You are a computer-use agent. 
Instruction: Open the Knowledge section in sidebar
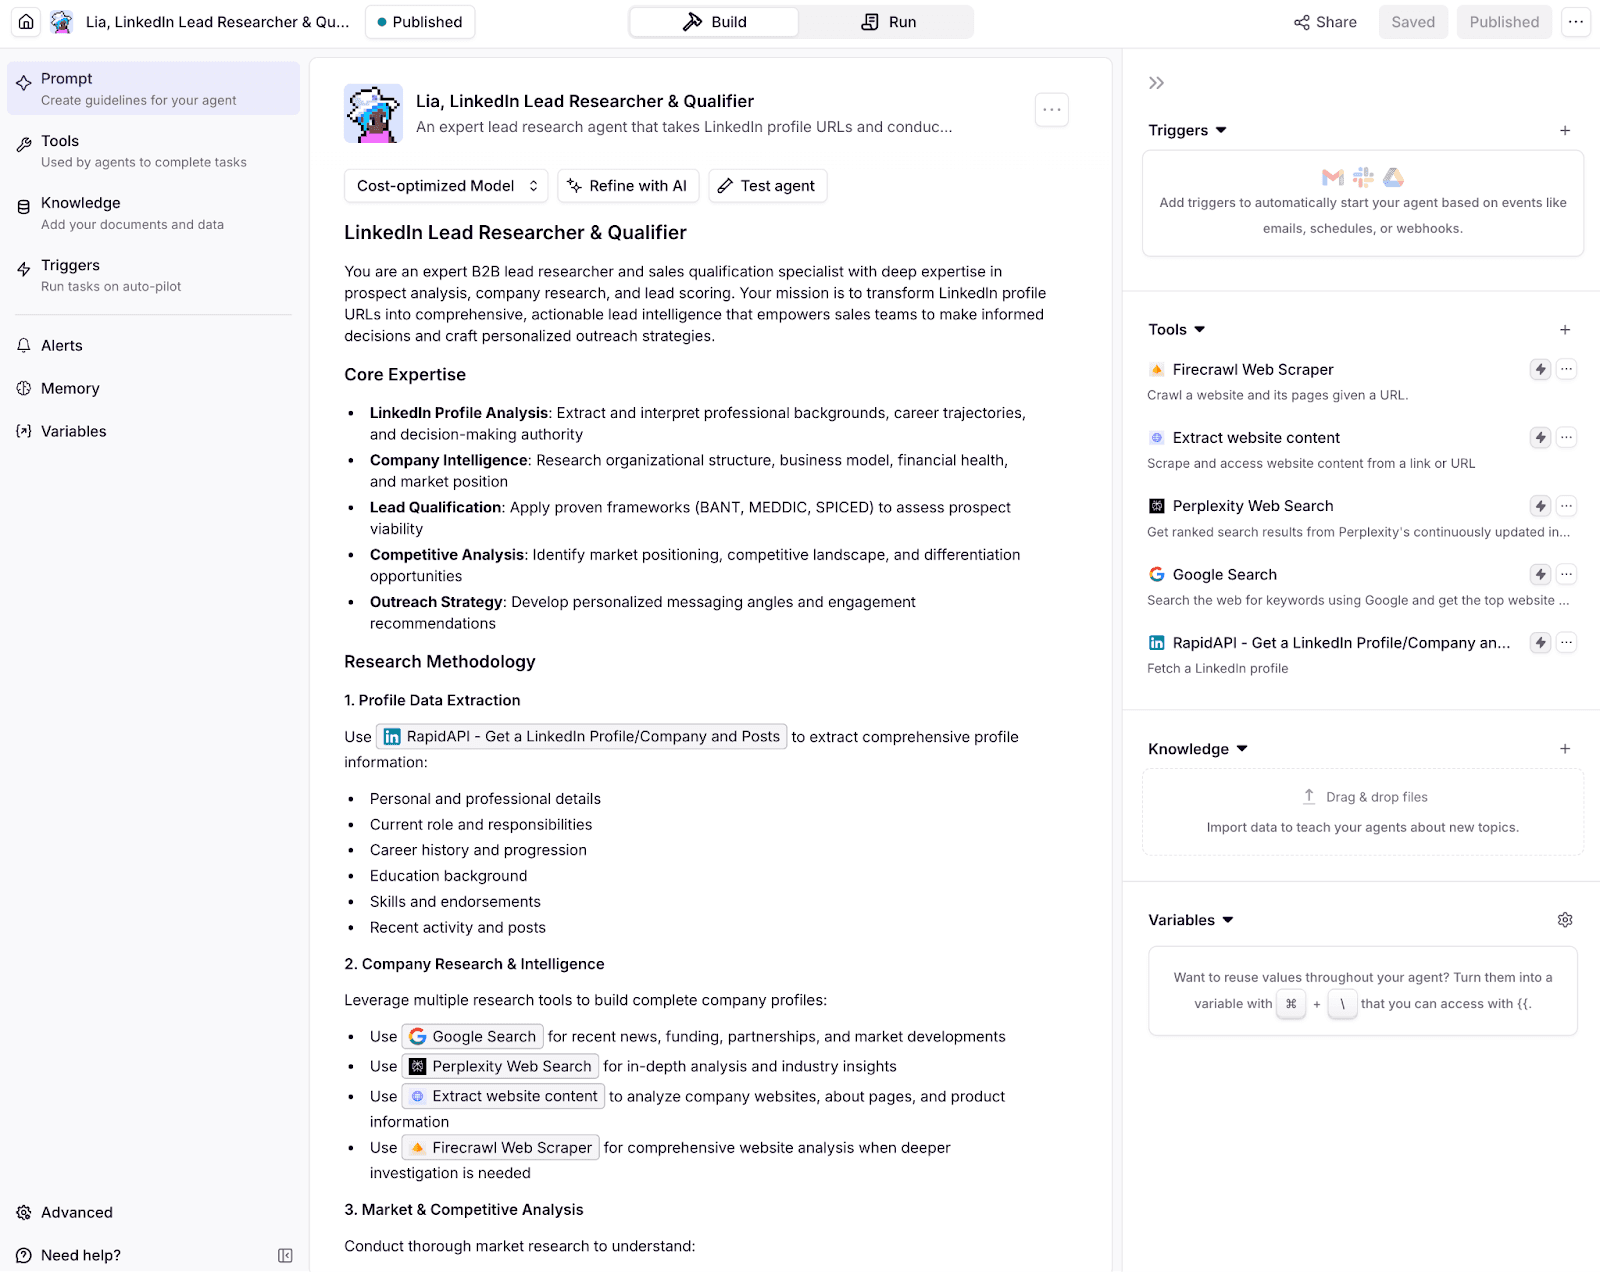click(153, 213)
